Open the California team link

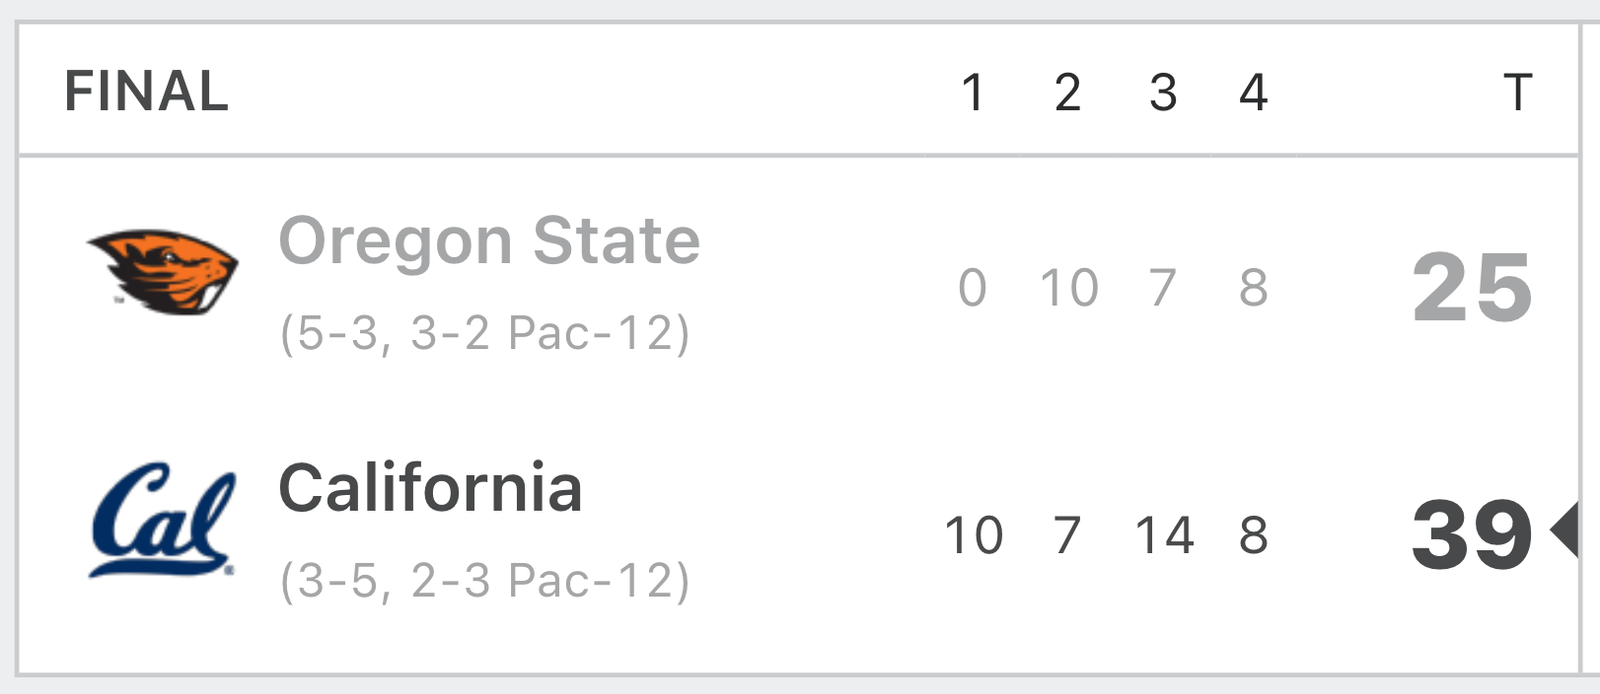coord(430,488)
